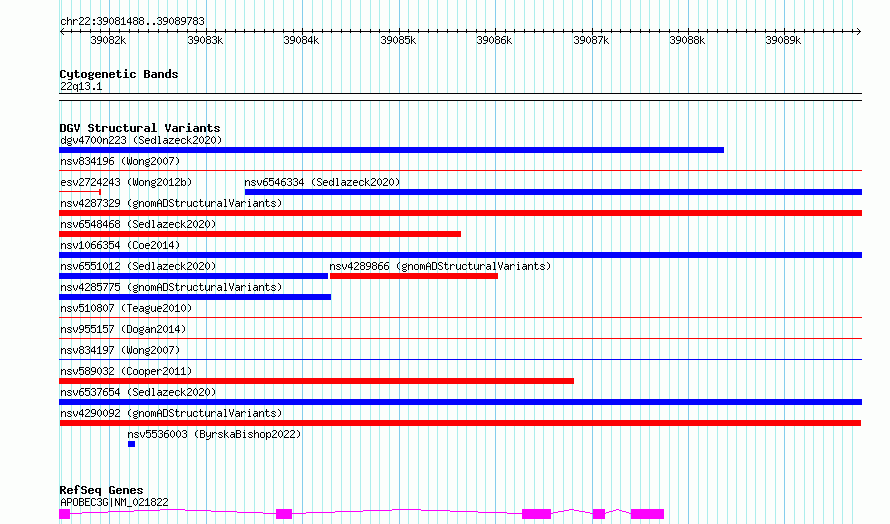This screenshot has height=524, width=890.
Task: Select the thin red line under nsv510807
Action: pos(460,317)
